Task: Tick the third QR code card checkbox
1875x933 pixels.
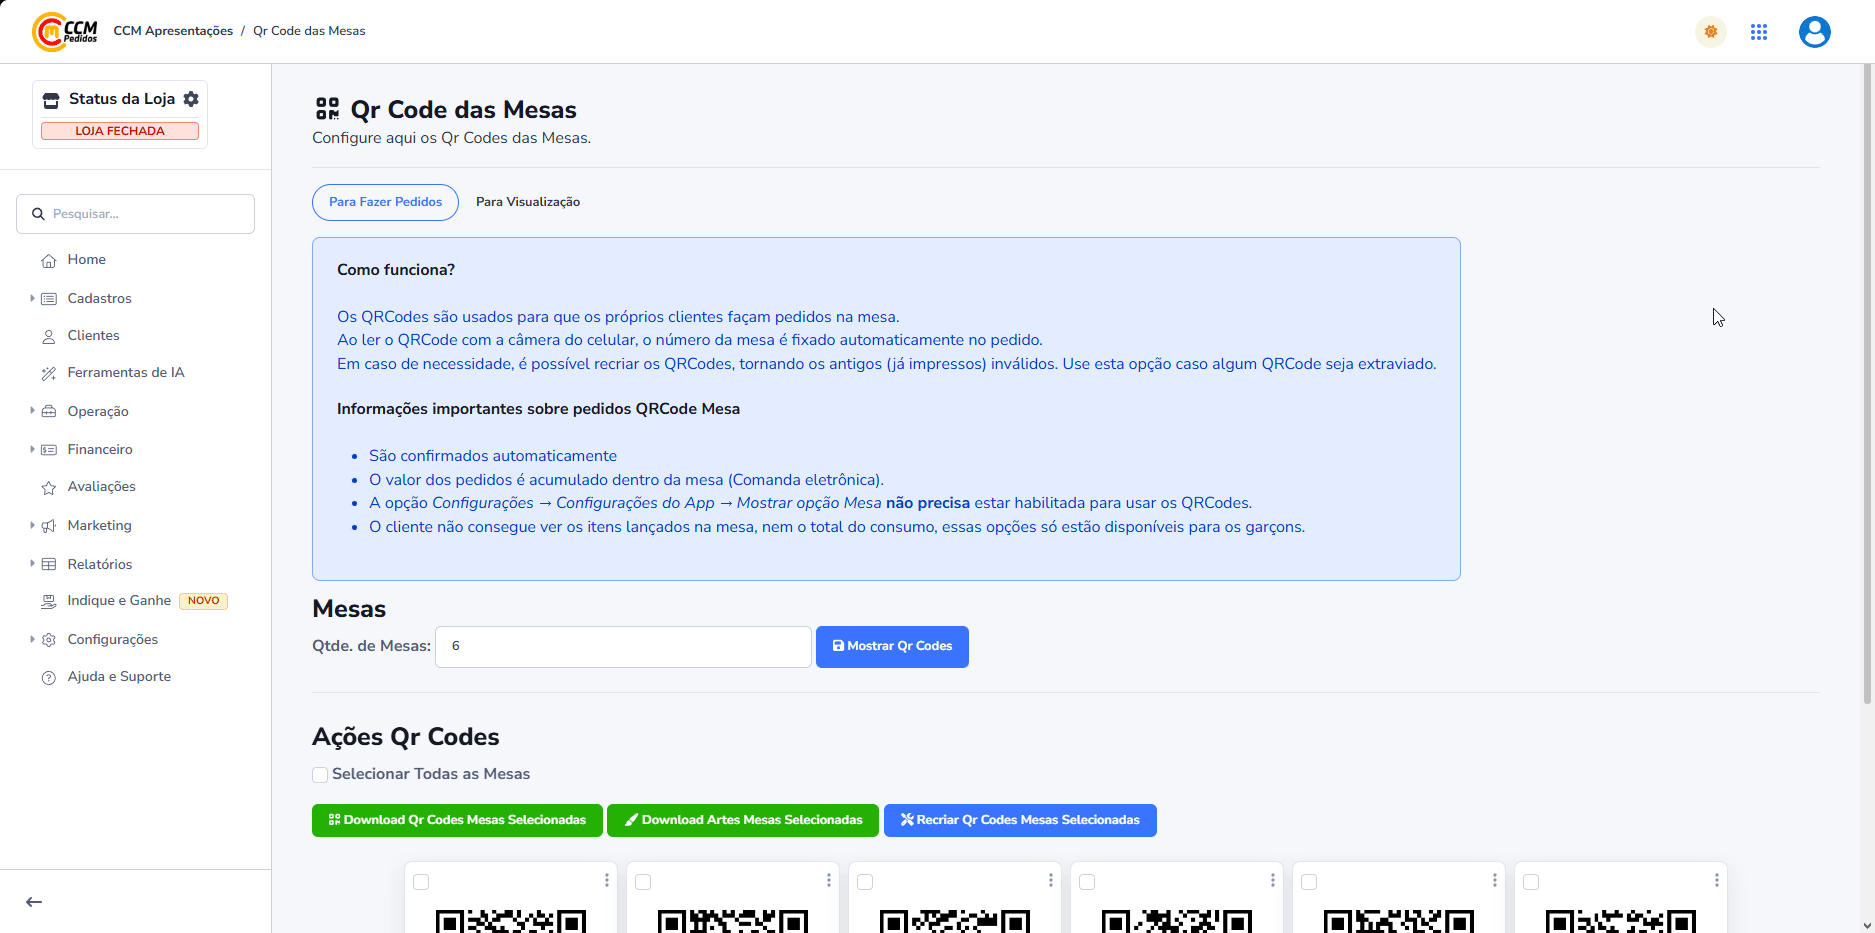Action: 865,882
